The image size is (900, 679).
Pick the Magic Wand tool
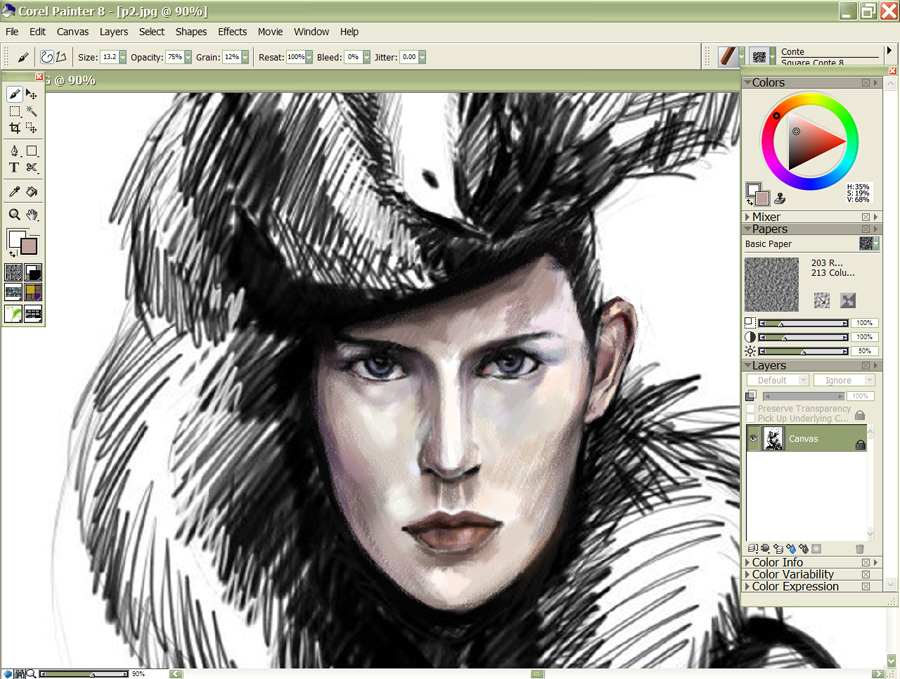tap(32, 111)
